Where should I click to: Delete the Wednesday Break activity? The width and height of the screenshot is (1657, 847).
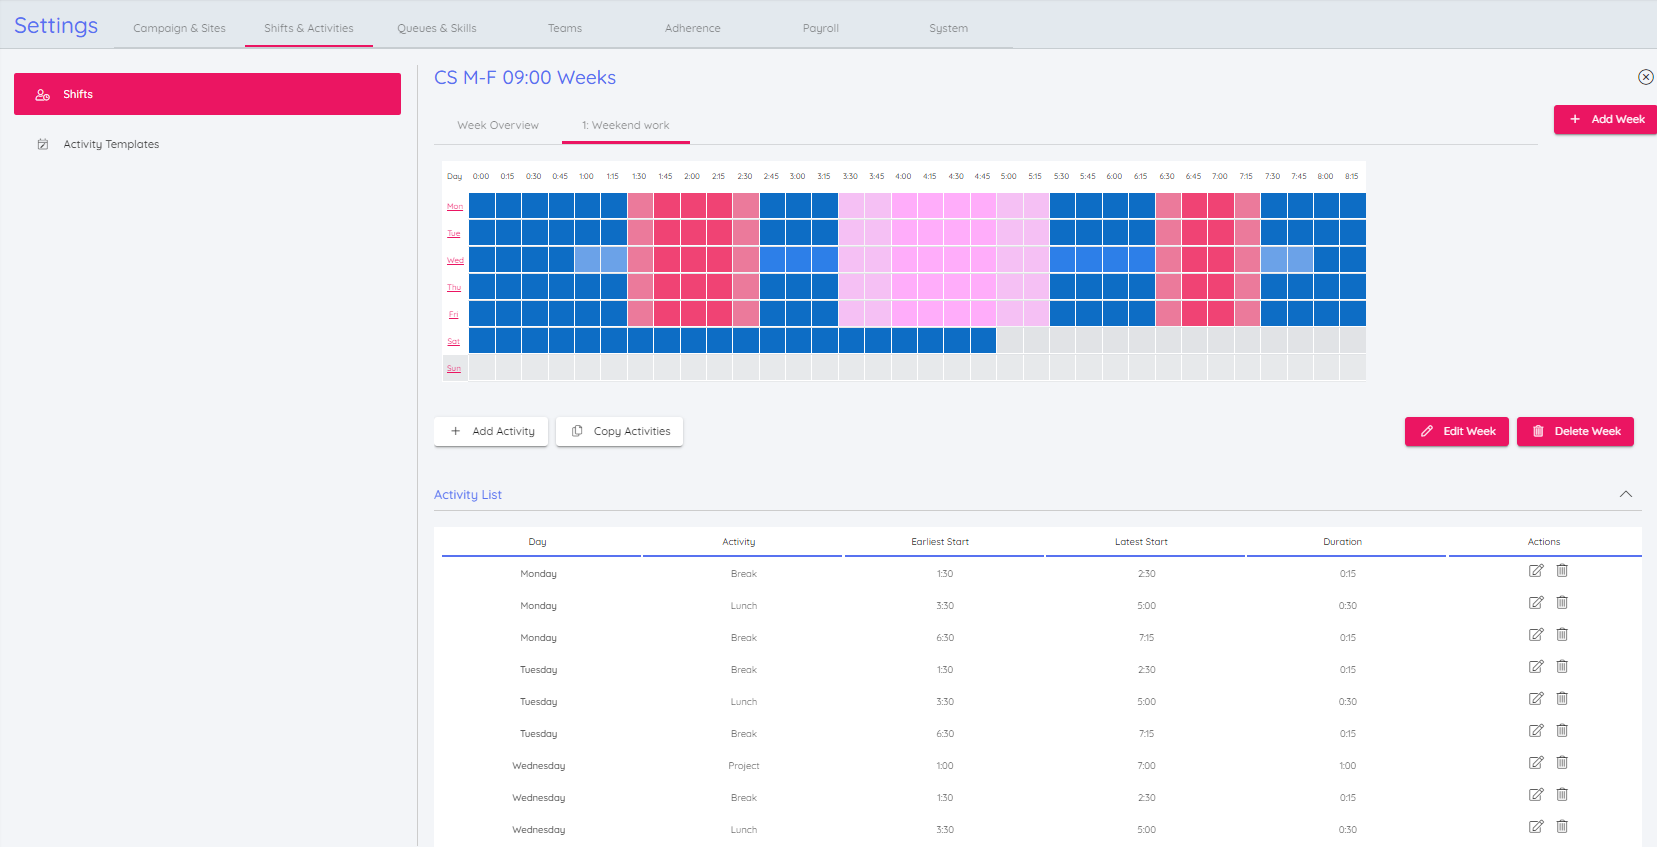[x=1562, y=795]
